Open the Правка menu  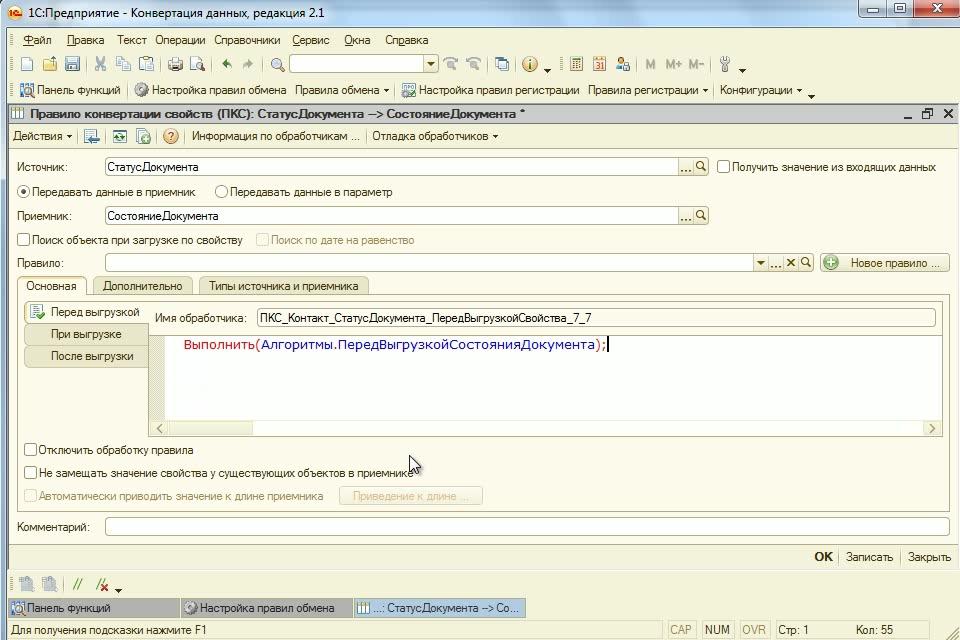tap(85, 40)
